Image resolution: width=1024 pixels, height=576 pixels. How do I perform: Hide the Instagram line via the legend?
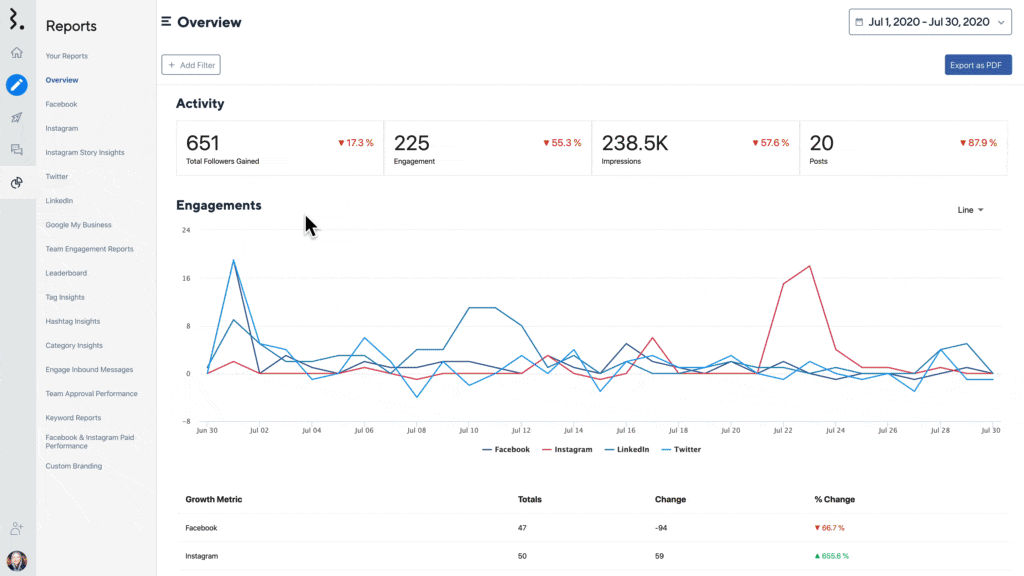(566, 449)
